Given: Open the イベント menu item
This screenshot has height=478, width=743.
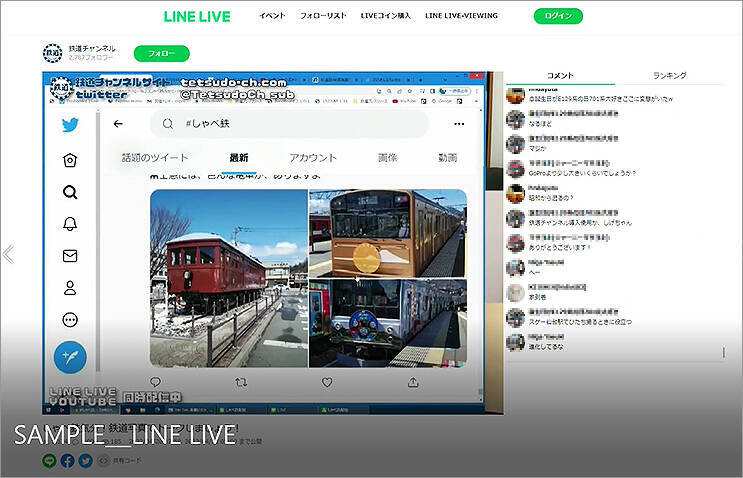Looking at the screenshot, I should tap(272, 16).
